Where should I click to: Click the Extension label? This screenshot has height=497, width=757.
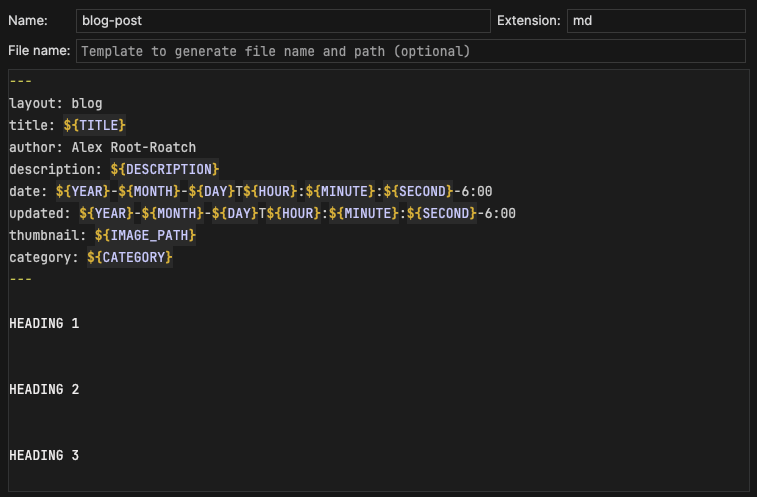tap(527, 21)
